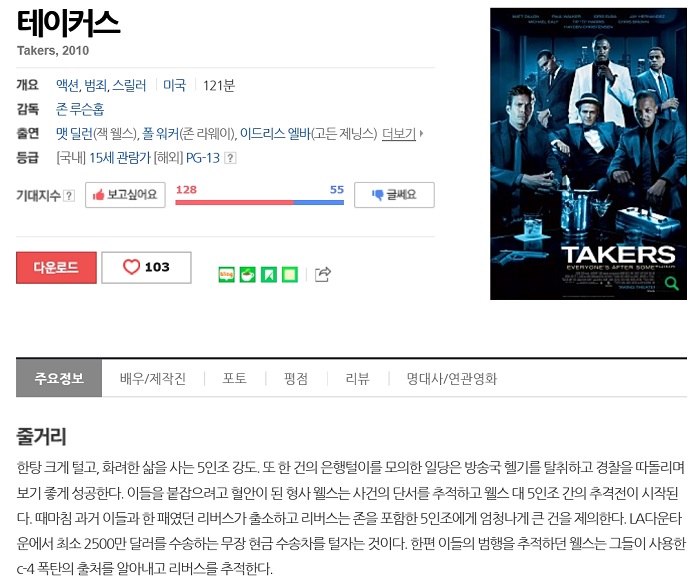Select the 명대사/연관영화 tab
This screenshot has height=583, width=700.
[x=451, y=379]
